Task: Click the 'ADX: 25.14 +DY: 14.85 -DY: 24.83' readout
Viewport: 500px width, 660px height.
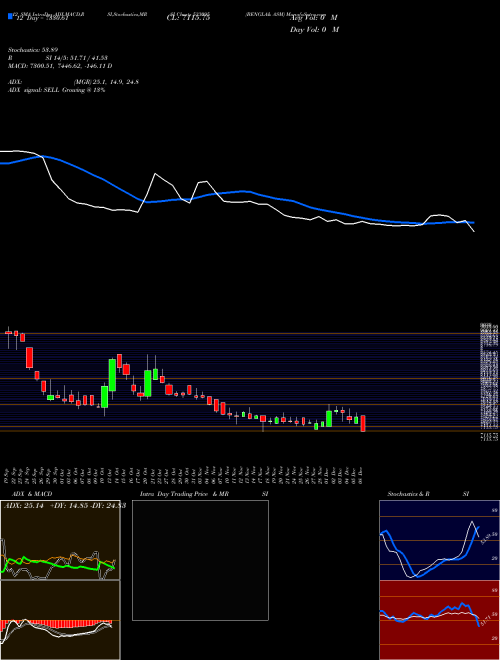Action: tap(65, 506)
